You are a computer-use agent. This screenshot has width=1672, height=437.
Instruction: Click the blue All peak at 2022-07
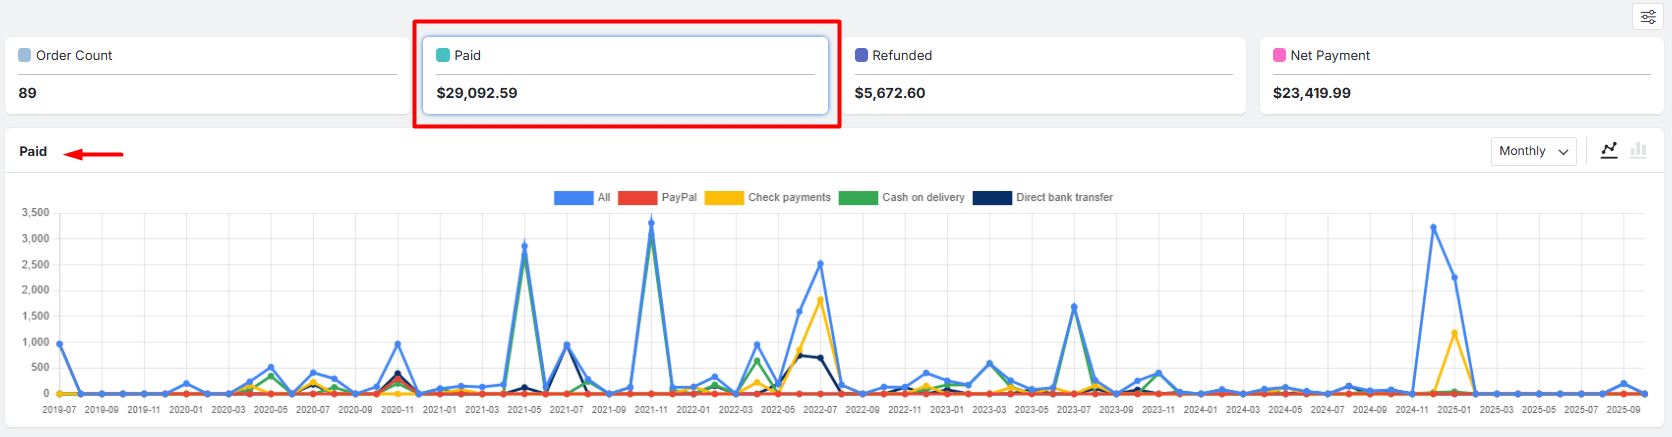[820, 264]
